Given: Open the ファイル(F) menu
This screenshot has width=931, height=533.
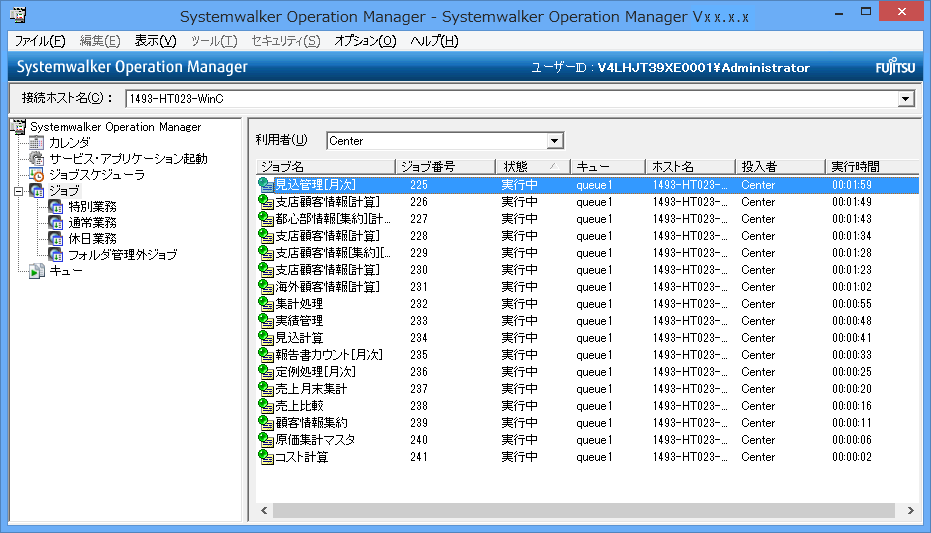Looking at the screenshot, I should pyautogui.click(x=40, y=41).
